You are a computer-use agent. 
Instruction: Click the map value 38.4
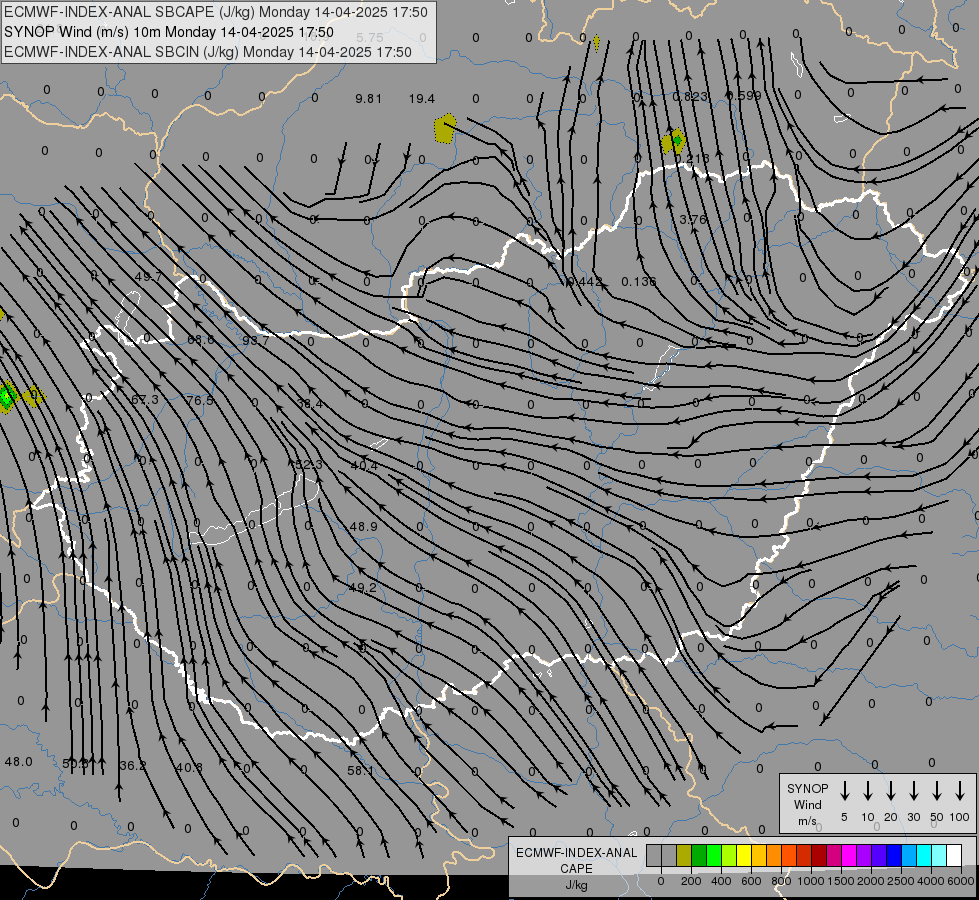[x=310, y=404]
